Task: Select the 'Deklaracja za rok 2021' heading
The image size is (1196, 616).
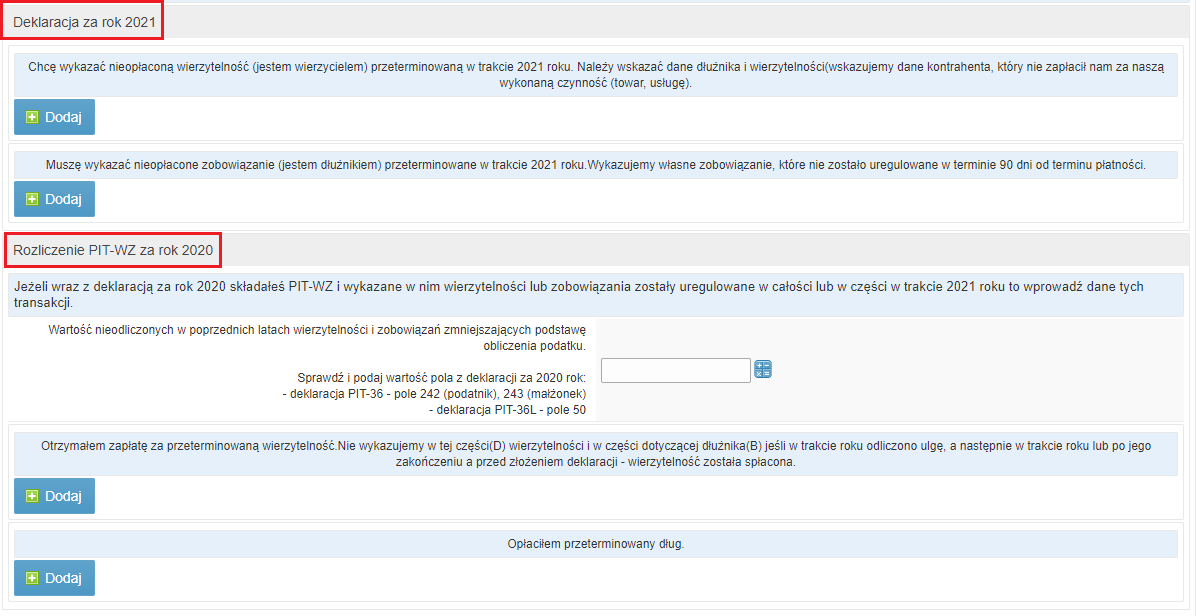Action: click(84, 22)
